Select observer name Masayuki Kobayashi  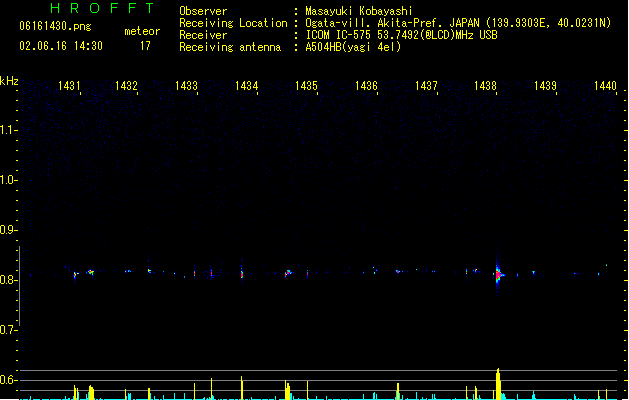pos(359,11)
